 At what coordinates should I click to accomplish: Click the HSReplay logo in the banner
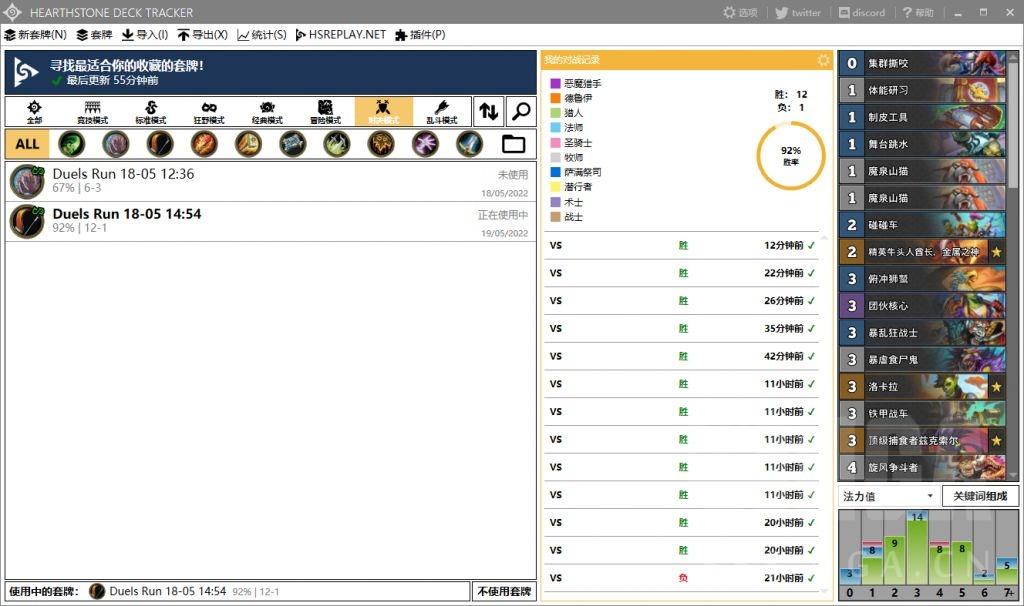point(25,72)
